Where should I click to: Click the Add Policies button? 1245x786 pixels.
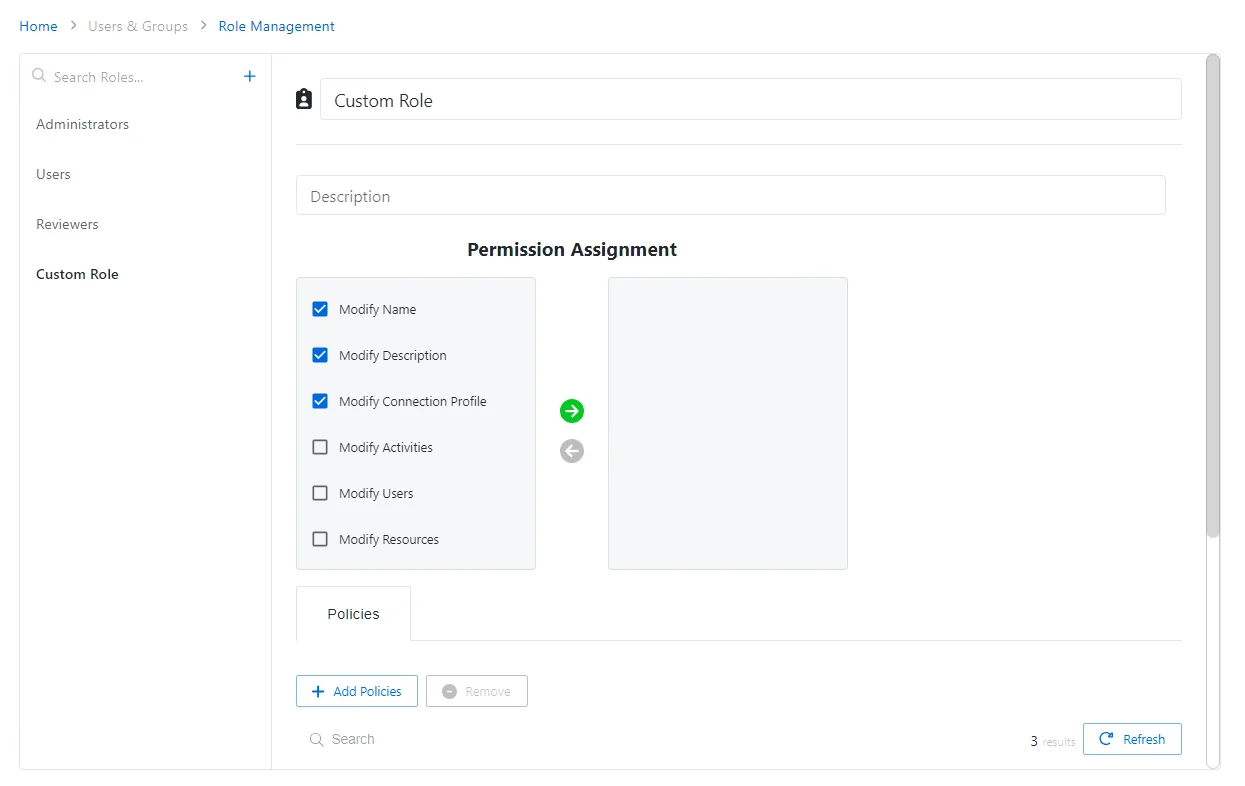coord(357,691)
